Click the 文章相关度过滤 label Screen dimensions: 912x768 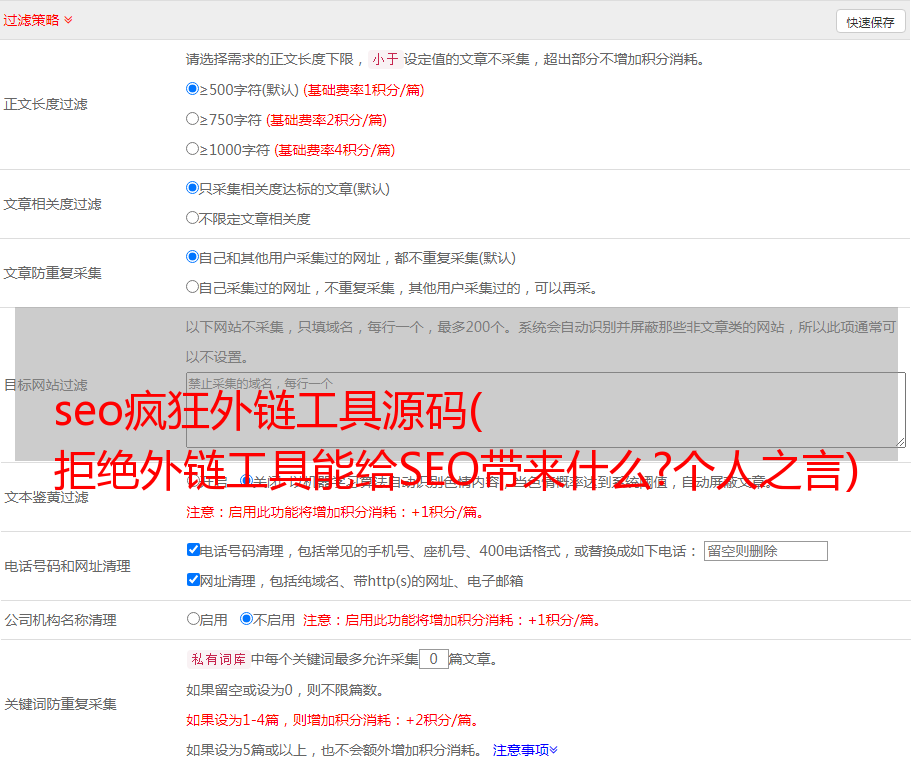pos(52,204)
